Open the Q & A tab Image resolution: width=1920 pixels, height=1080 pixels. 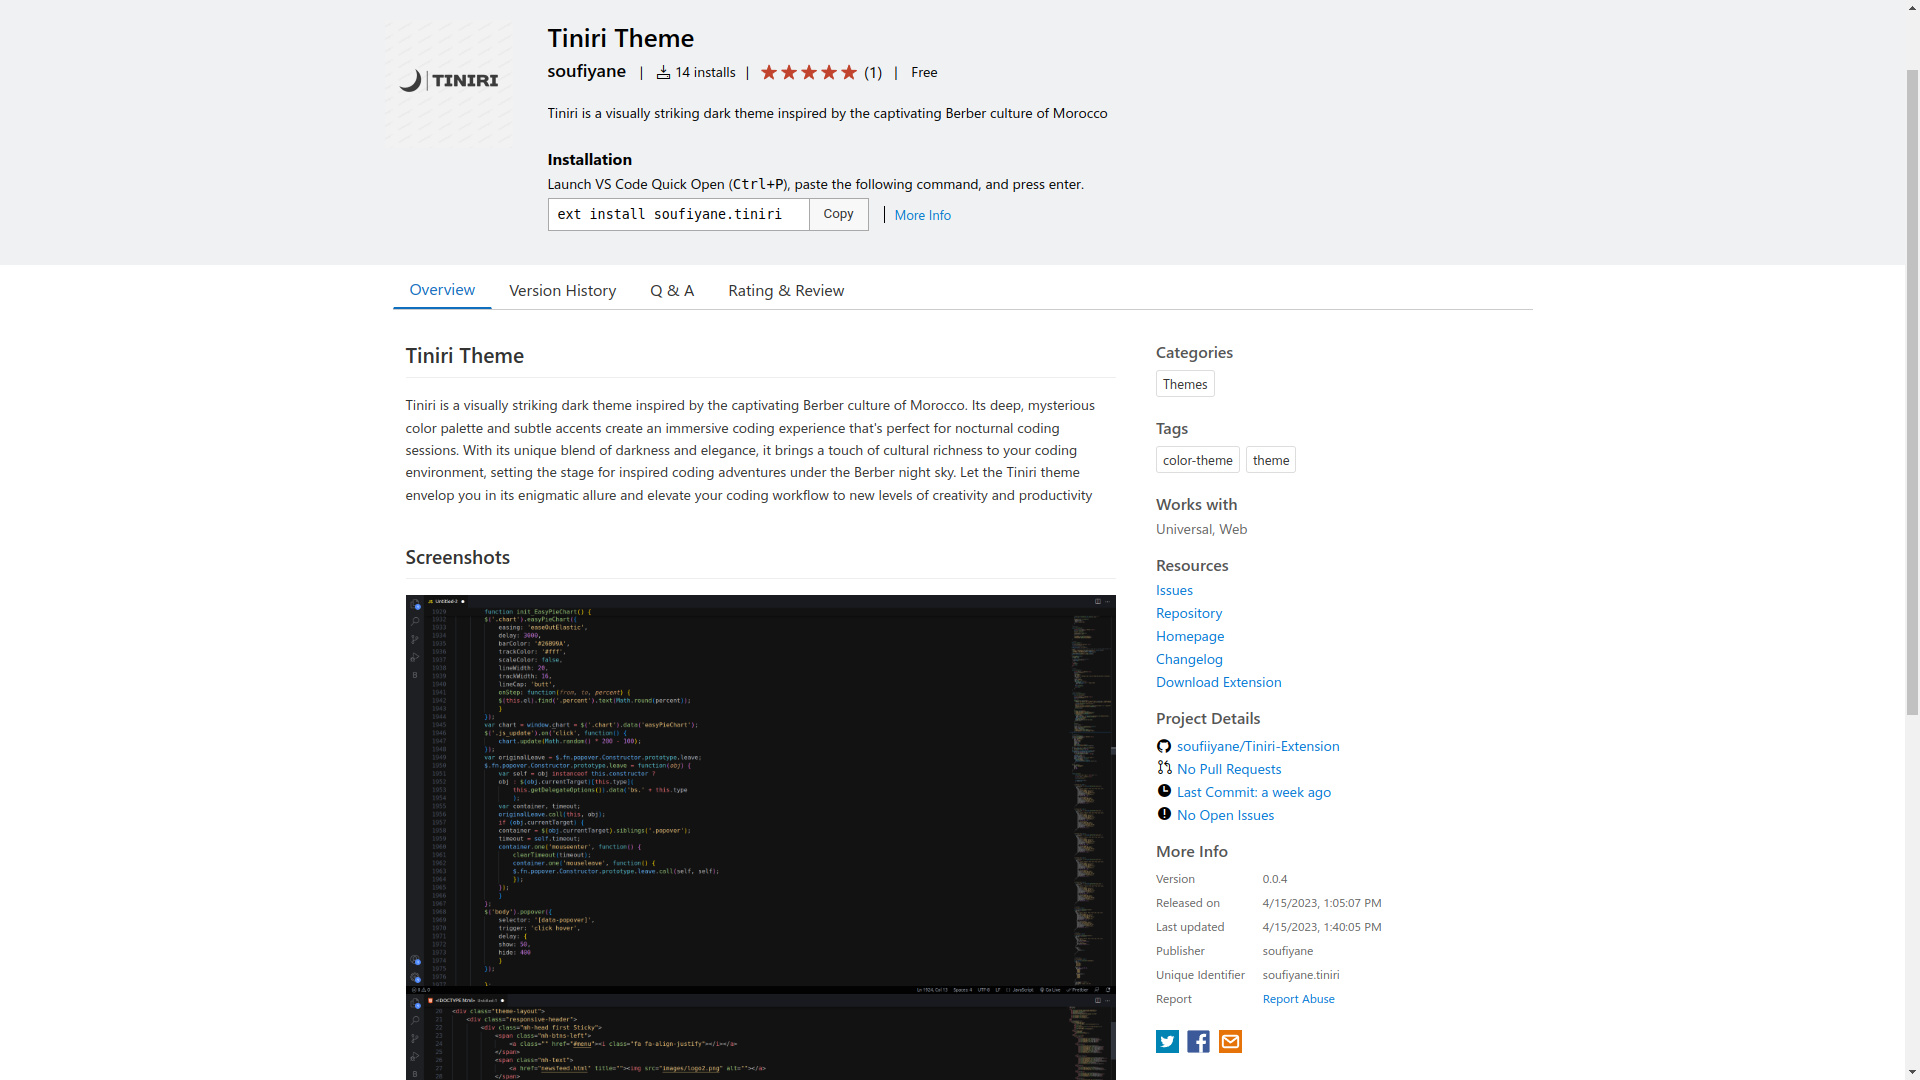click(672, 290)
